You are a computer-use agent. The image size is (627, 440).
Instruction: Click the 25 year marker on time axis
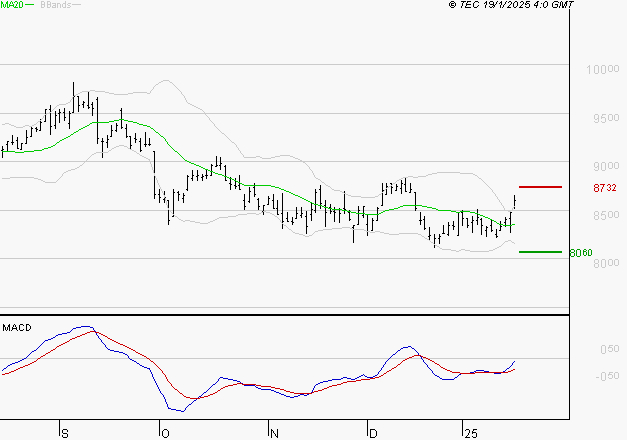471,434
